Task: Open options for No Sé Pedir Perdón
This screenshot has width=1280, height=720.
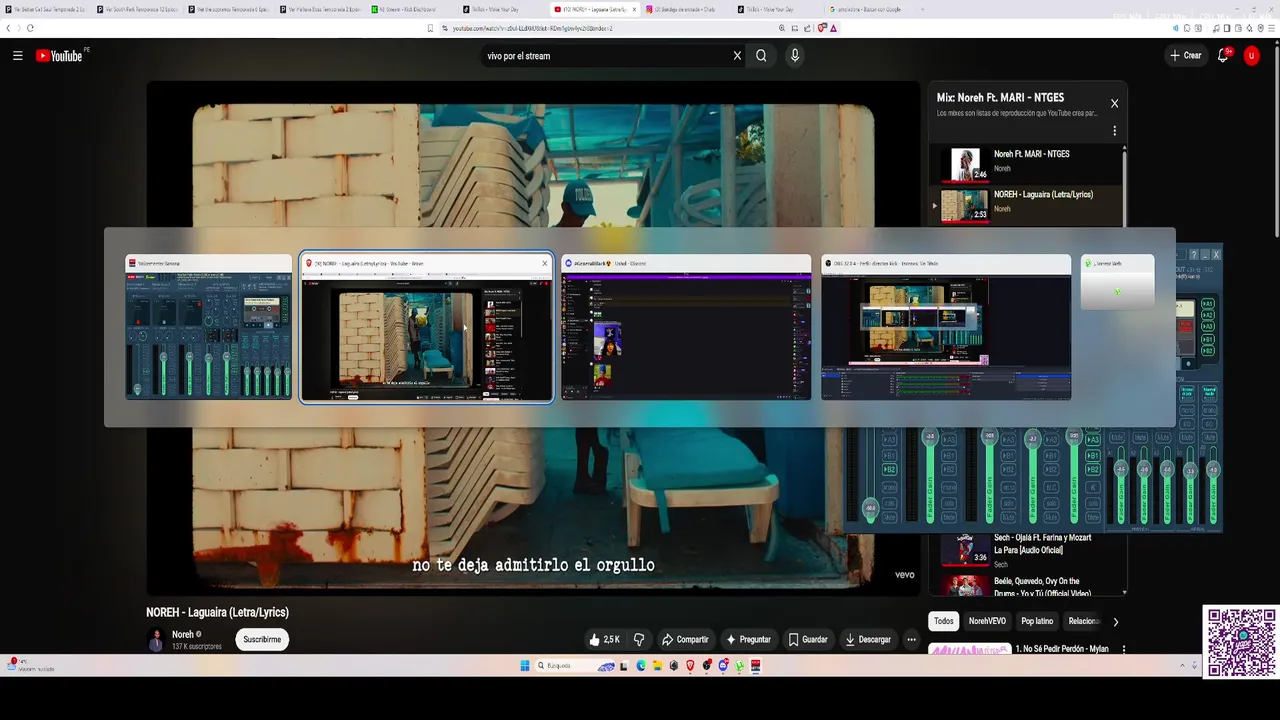Action: pyautogui.click(x=1123, y=649)
